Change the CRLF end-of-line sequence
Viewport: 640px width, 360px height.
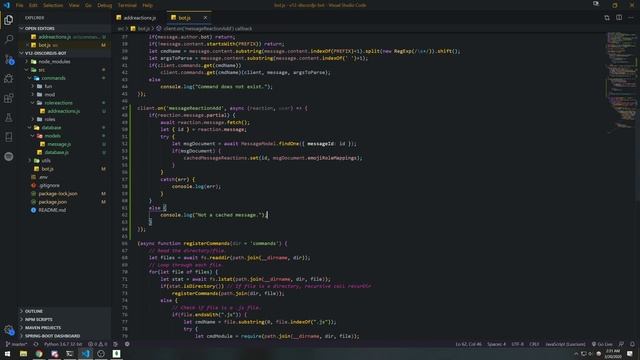[x=534, y=344]
